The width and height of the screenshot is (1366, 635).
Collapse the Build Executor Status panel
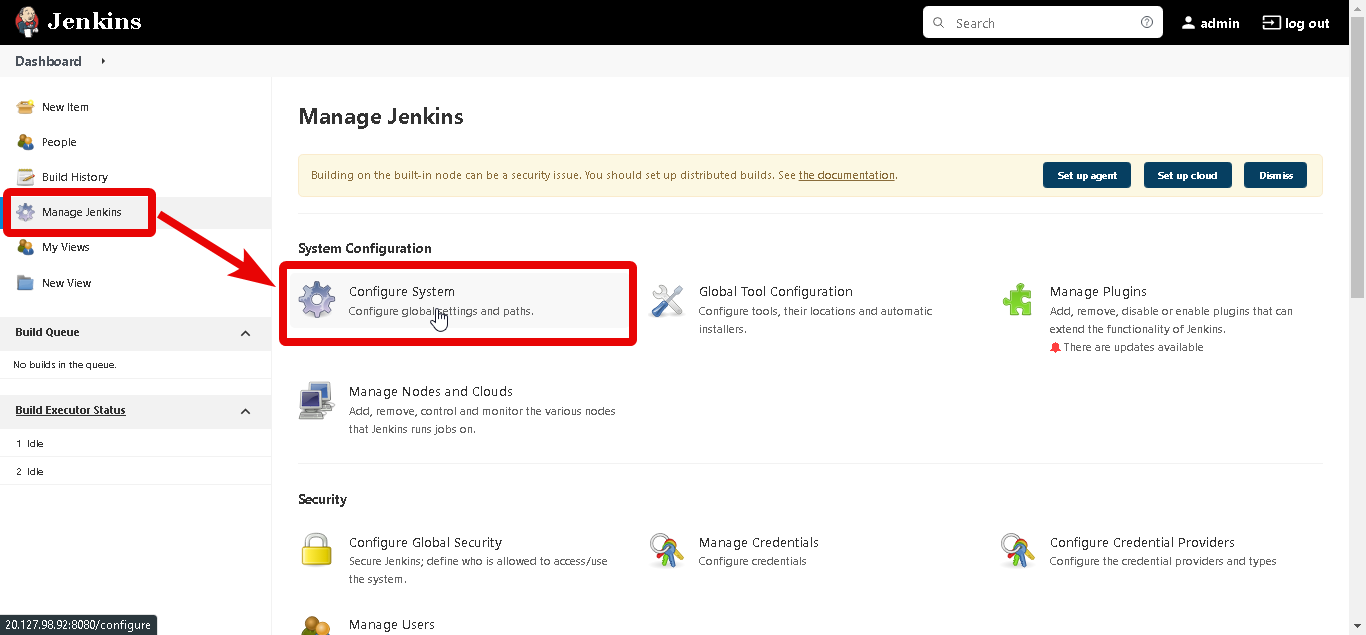click(246, 411)
